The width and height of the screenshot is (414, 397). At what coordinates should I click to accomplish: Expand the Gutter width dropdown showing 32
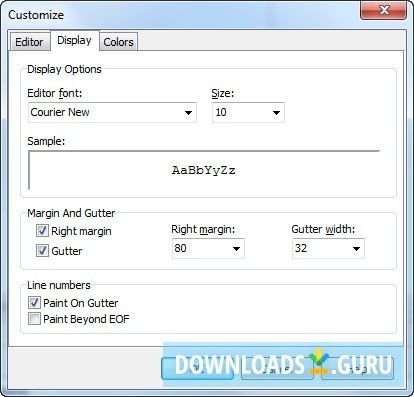click(328, 248)
